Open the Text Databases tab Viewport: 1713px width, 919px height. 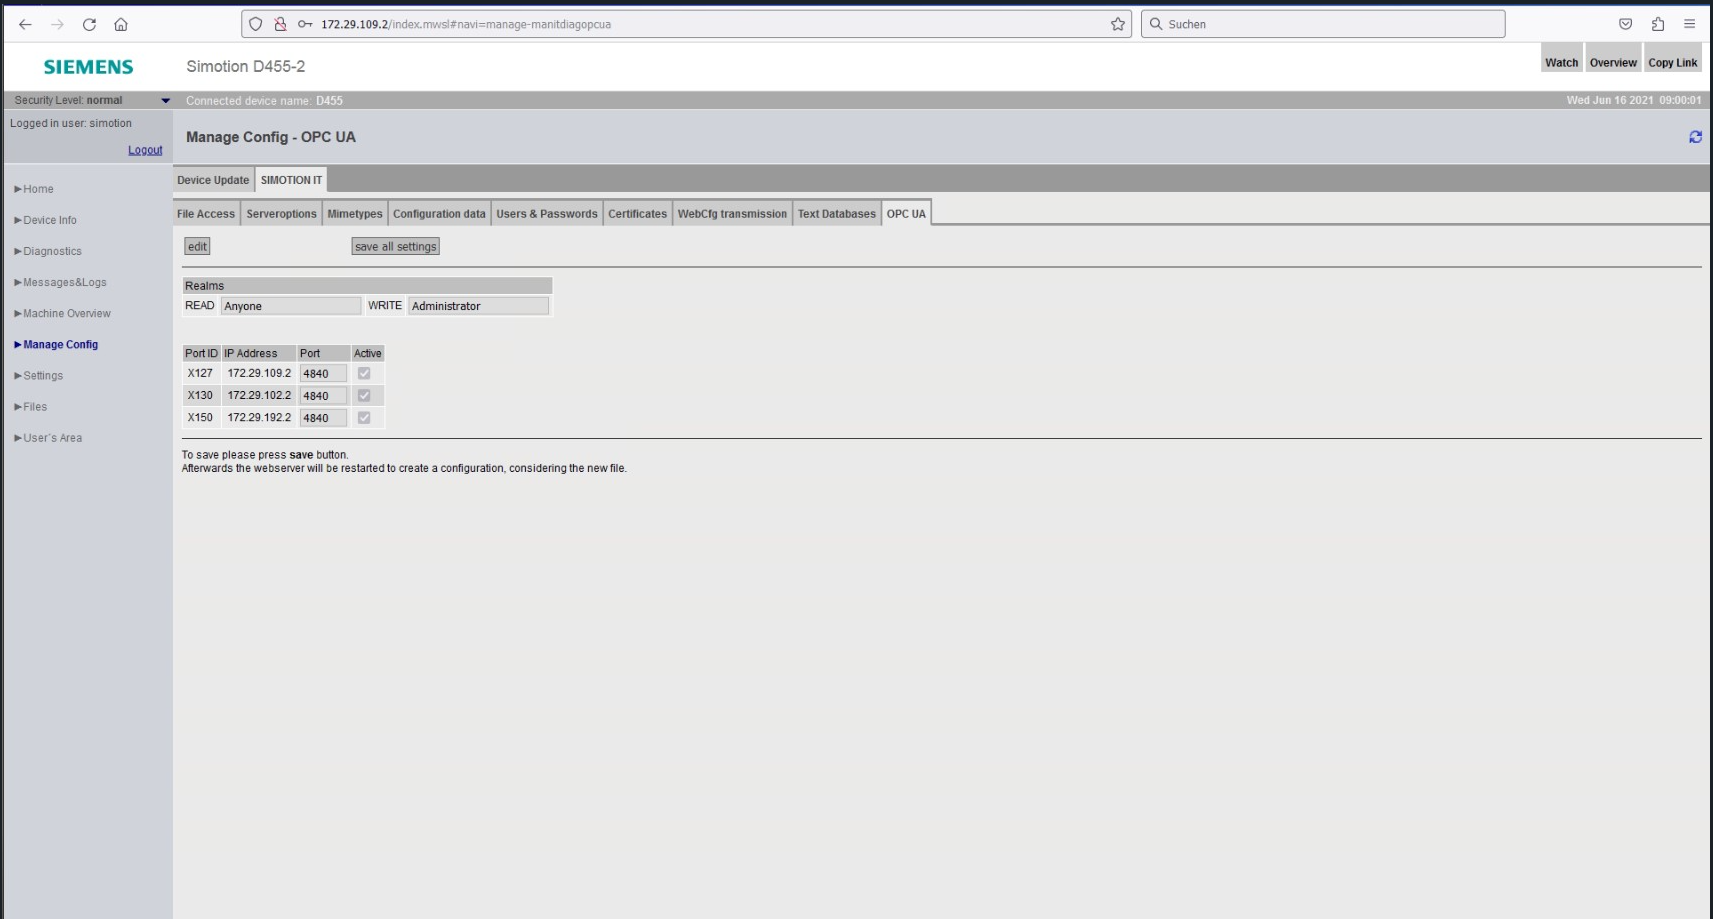coord(837,214)
